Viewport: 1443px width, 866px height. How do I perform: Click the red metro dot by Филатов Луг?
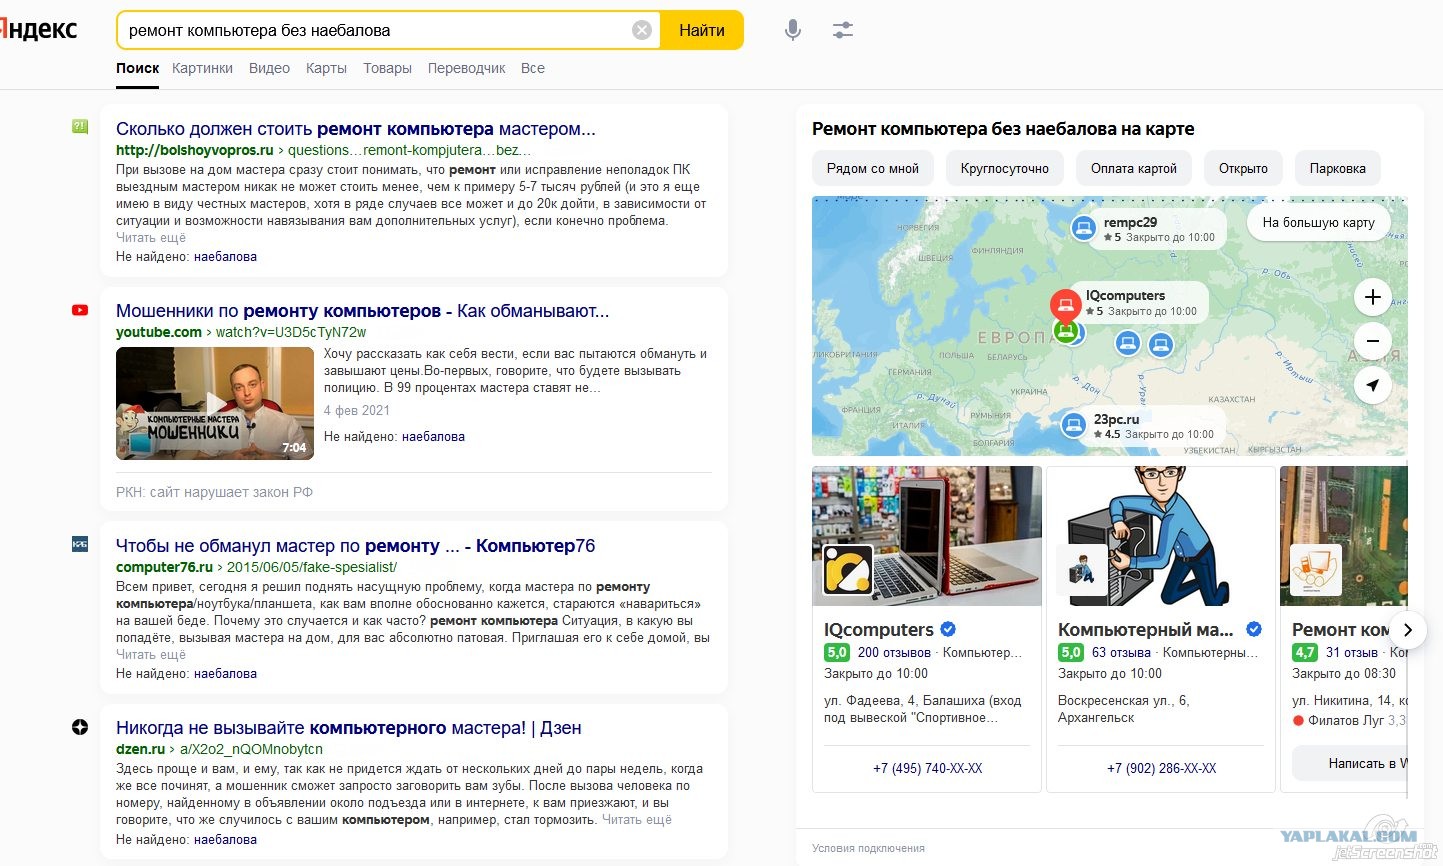click(x=1298, y=720)
